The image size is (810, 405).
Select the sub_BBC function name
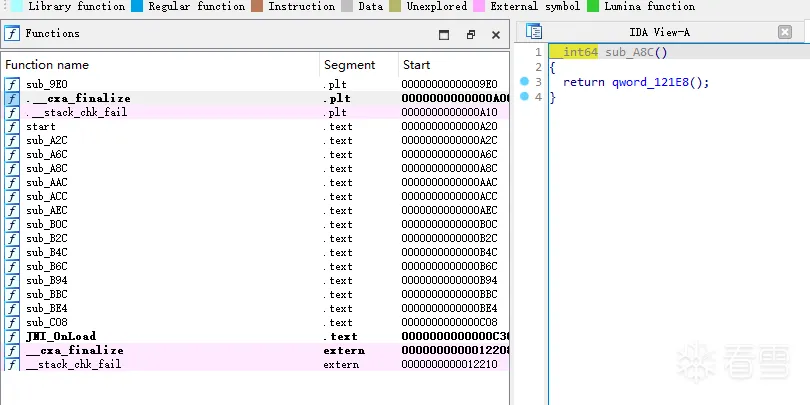pos(46,294)
